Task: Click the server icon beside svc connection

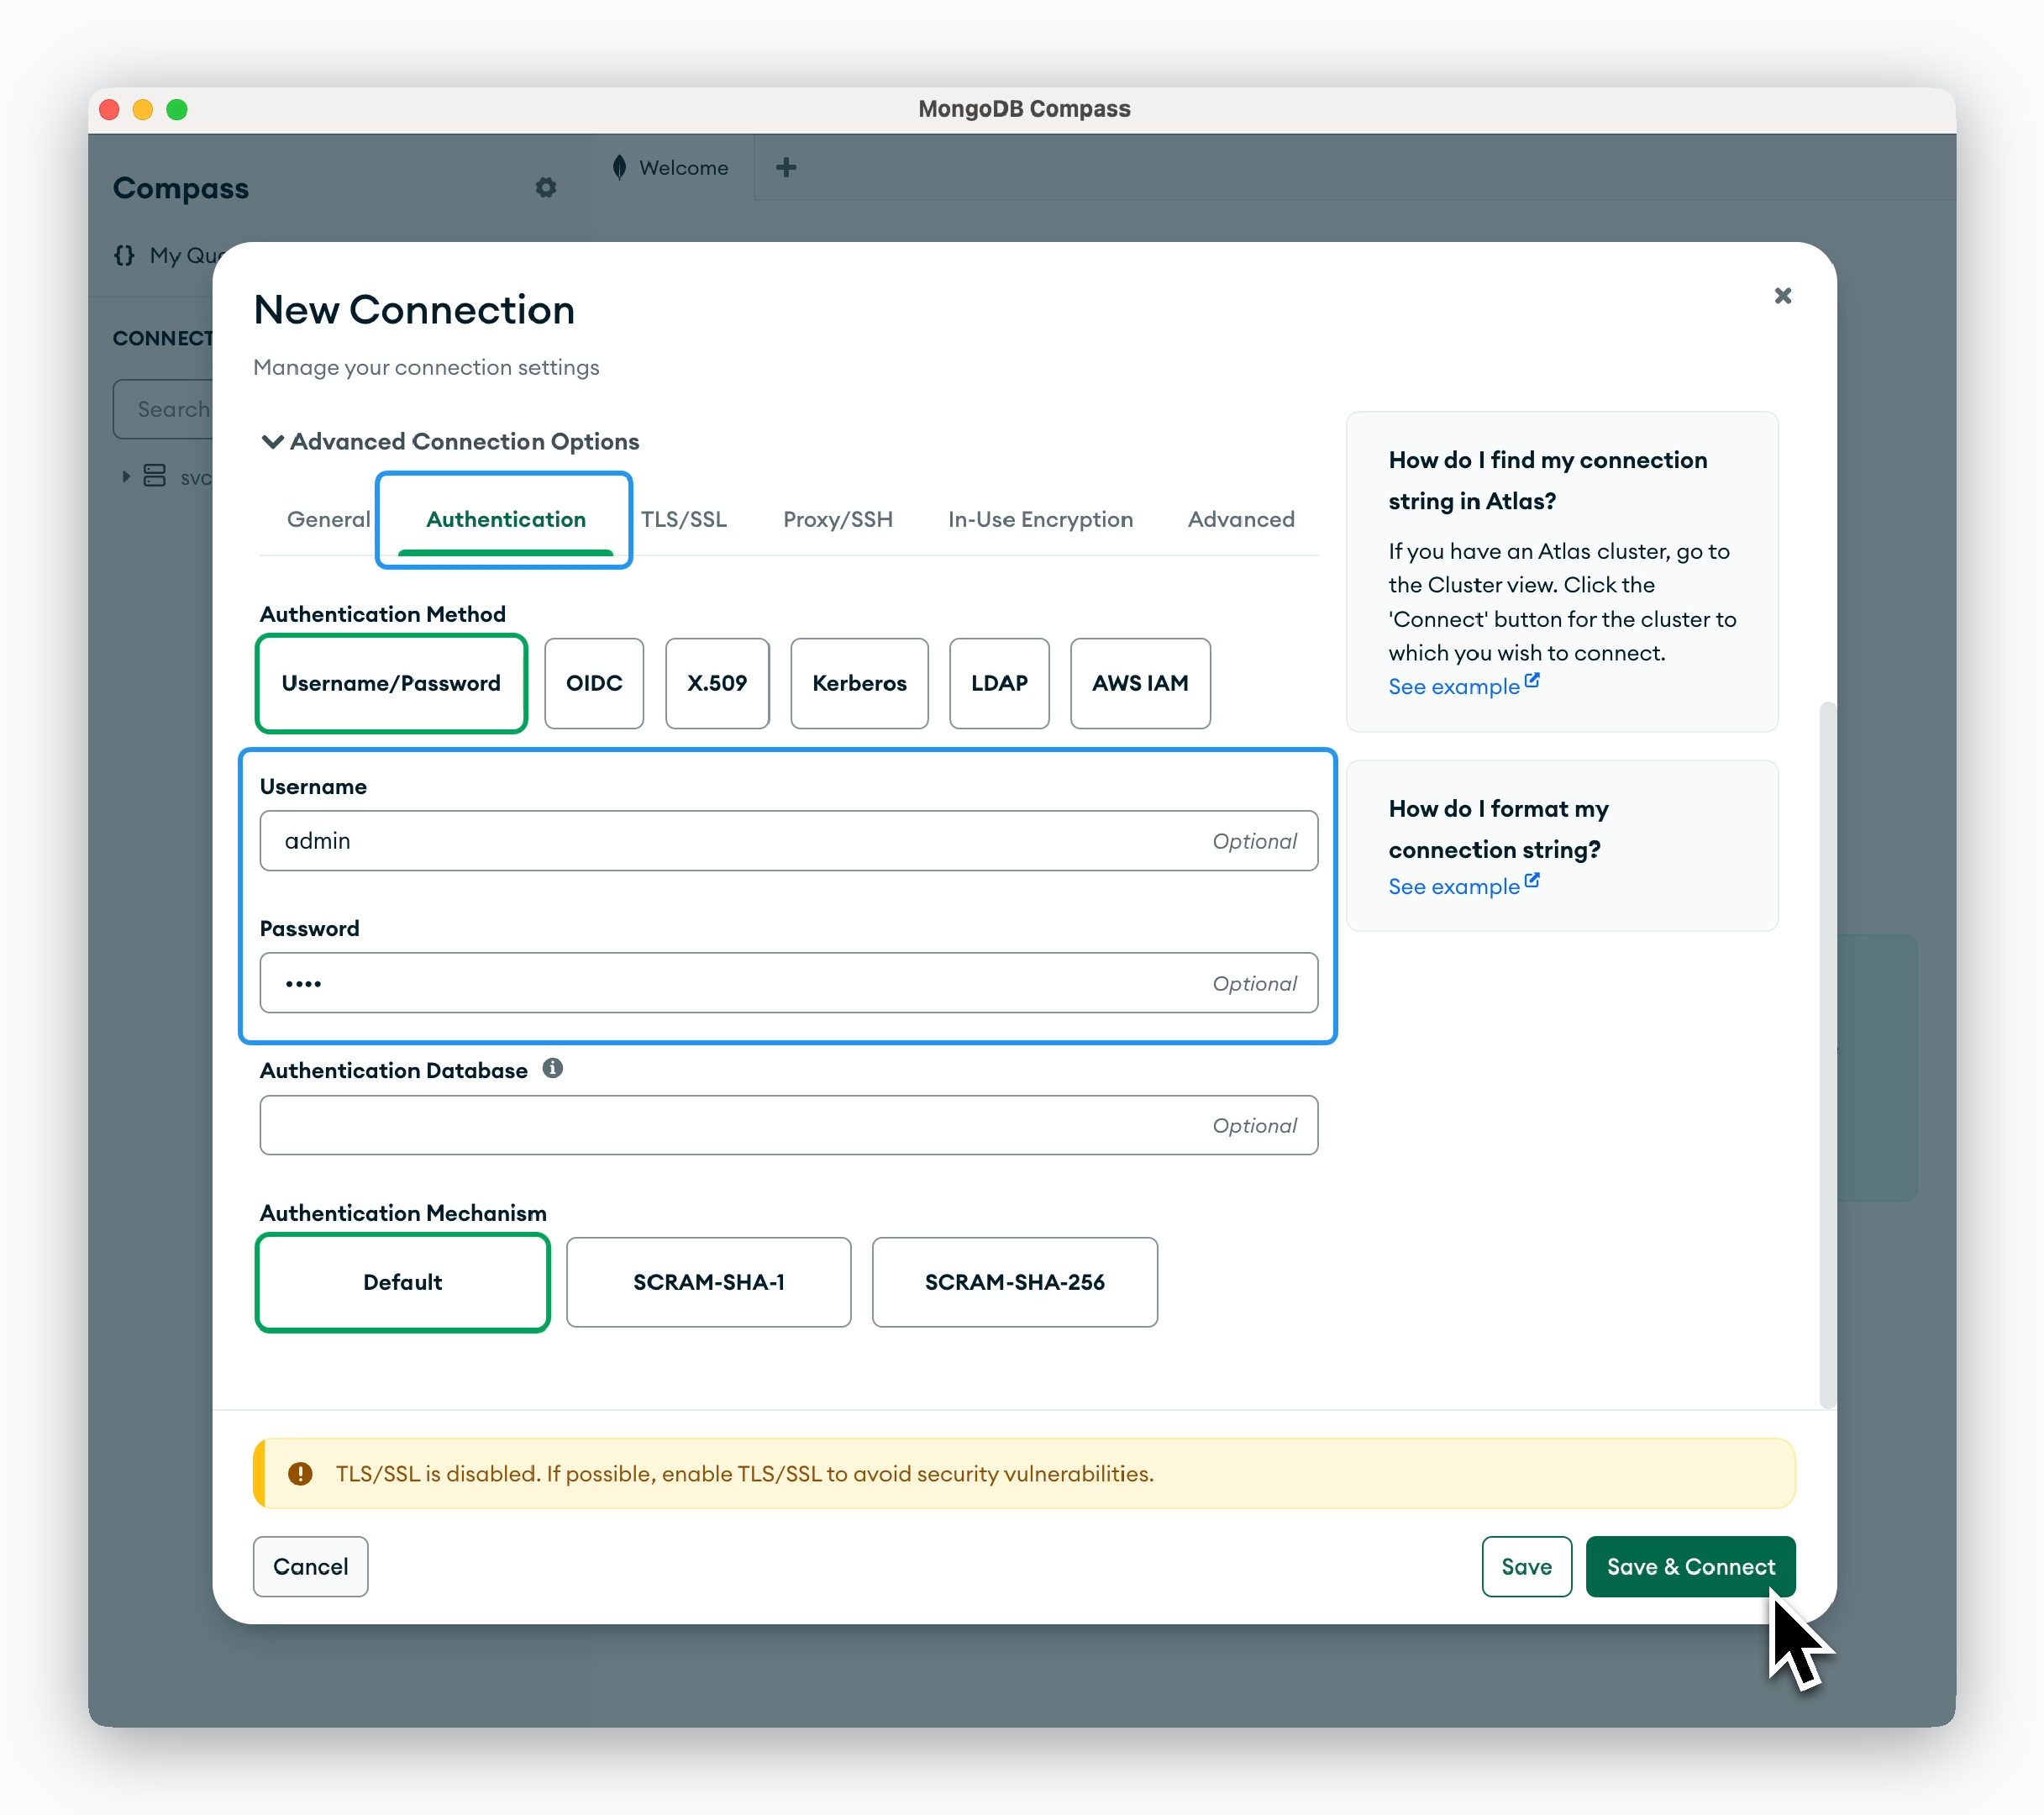Action: click(155, 476)
